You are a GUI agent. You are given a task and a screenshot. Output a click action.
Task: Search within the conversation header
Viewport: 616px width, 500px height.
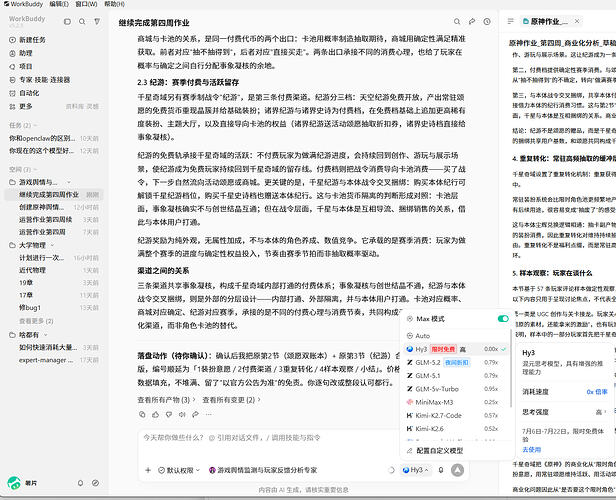click(457, 22)
